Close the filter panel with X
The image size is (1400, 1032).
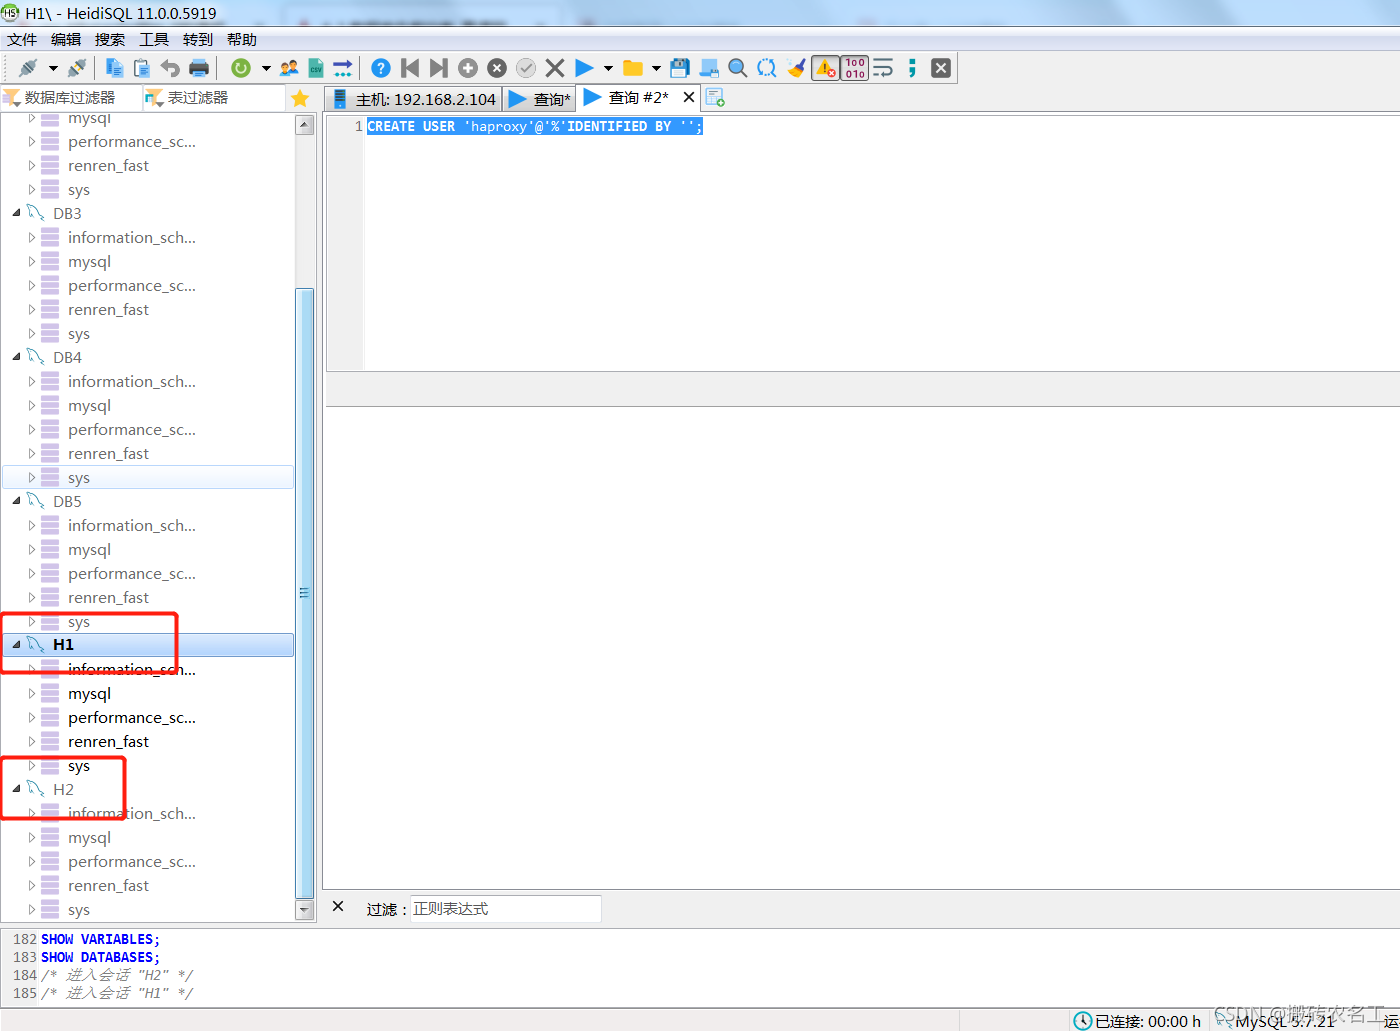pyautogui.click(x=338, y=906)
